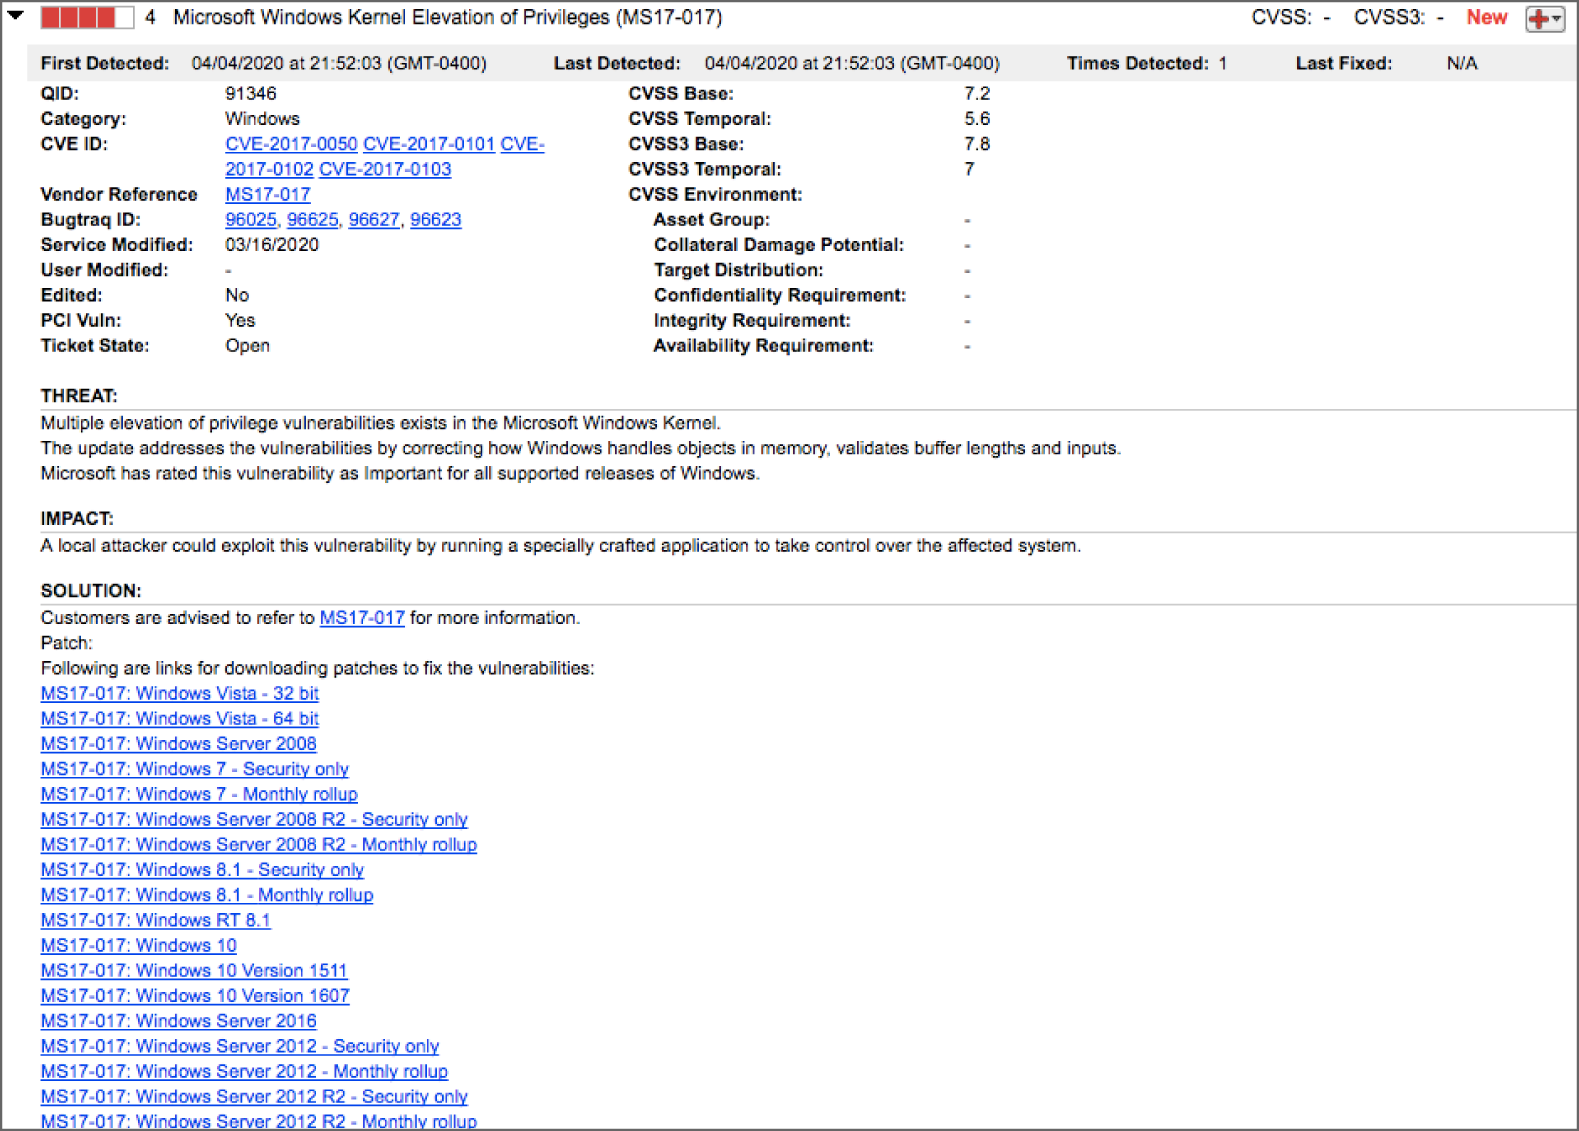
Task: Open MS17-017 Windows 10 patch link
Action: point(139,945)
